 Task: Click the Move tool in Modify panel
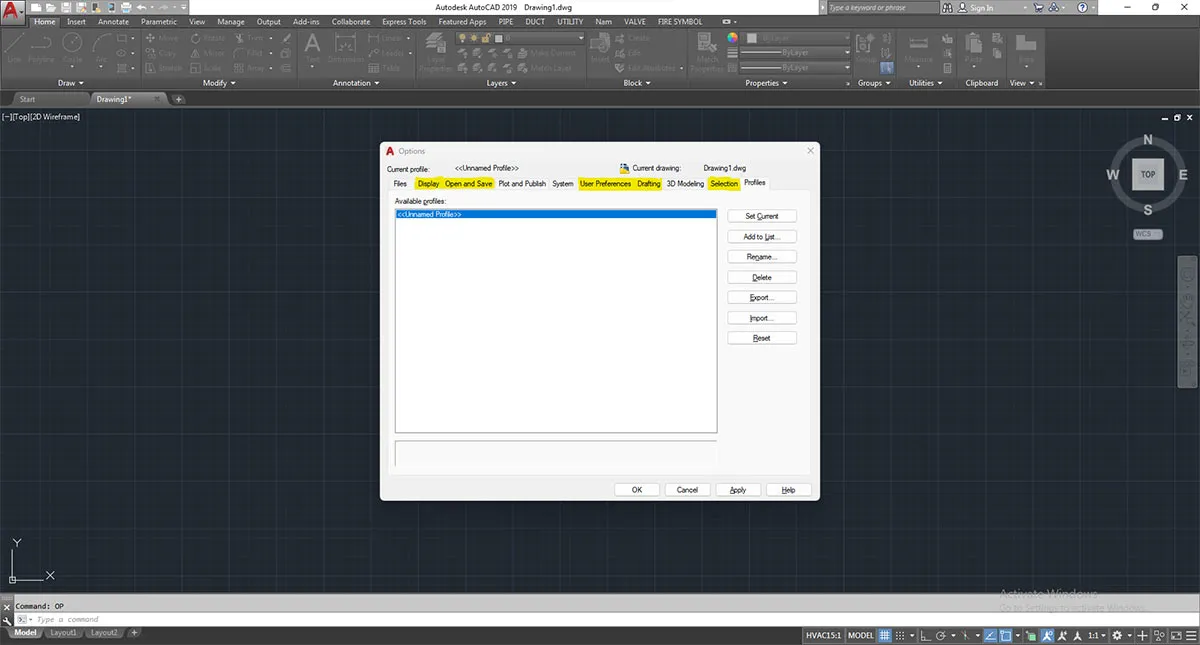[160, 38]
